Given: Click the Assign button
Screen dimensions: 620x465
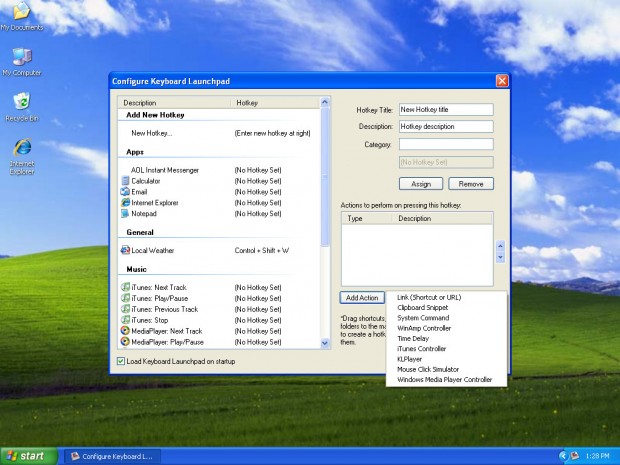Looking at the screenshot, I should tap(421, 184).
